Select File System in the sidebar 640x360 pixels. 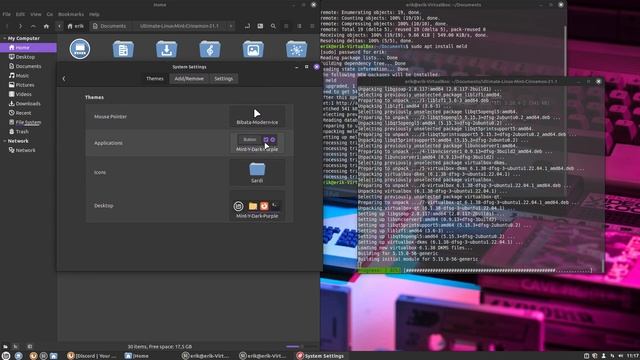tap(28, 122)
